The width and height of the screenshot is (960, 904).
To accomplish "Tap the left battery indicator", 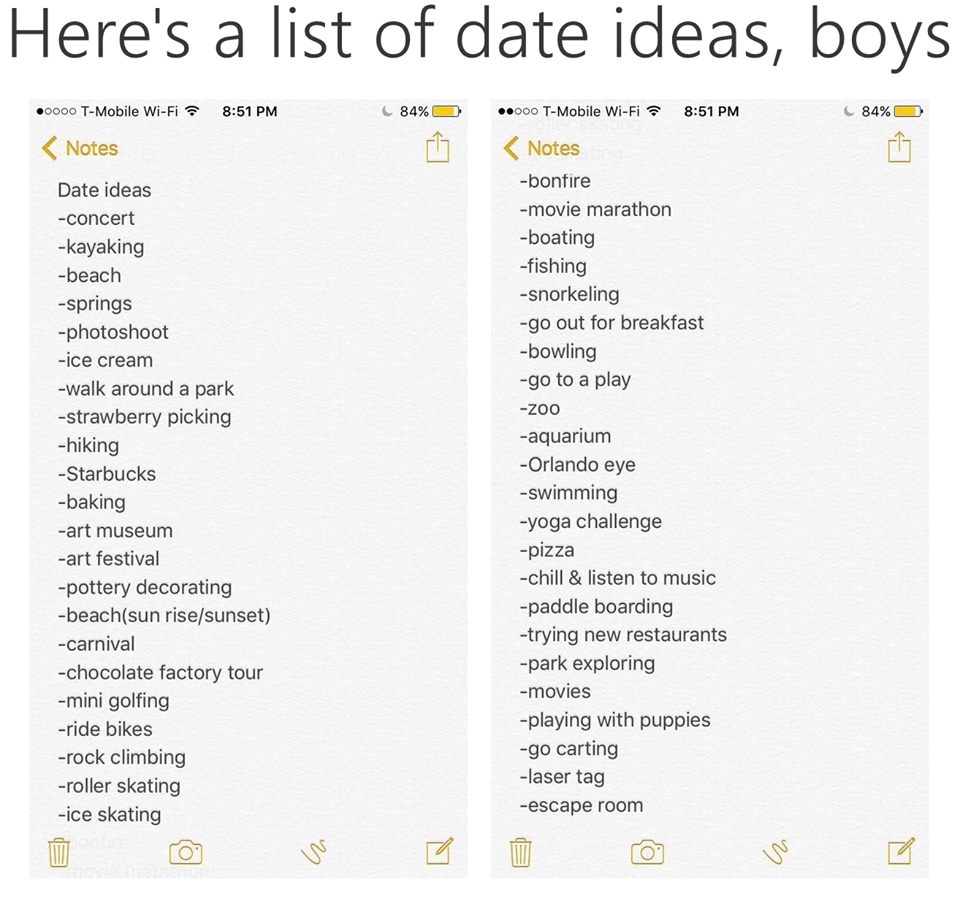I will (446, 111).
